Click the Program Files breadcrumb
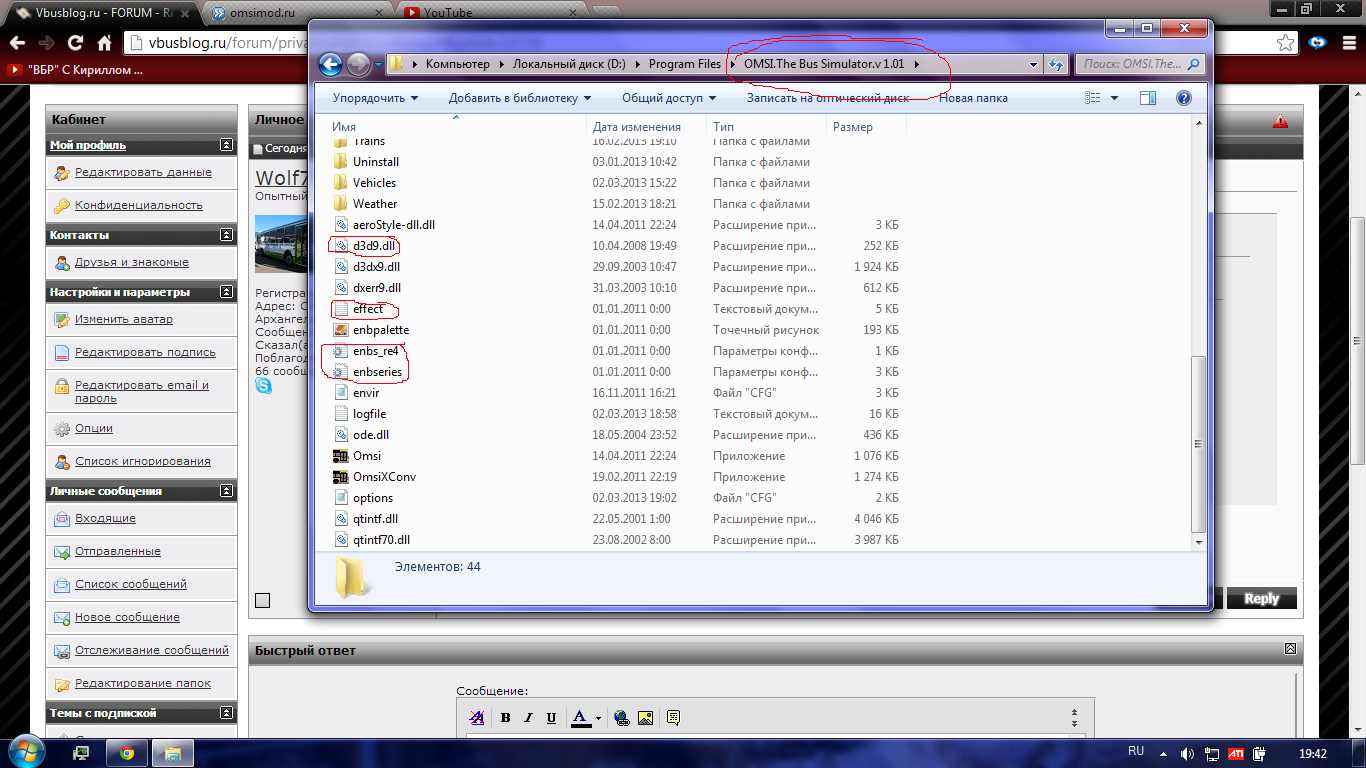The width and height of the screenshot is (1366, 768). (x=685, y=64)
